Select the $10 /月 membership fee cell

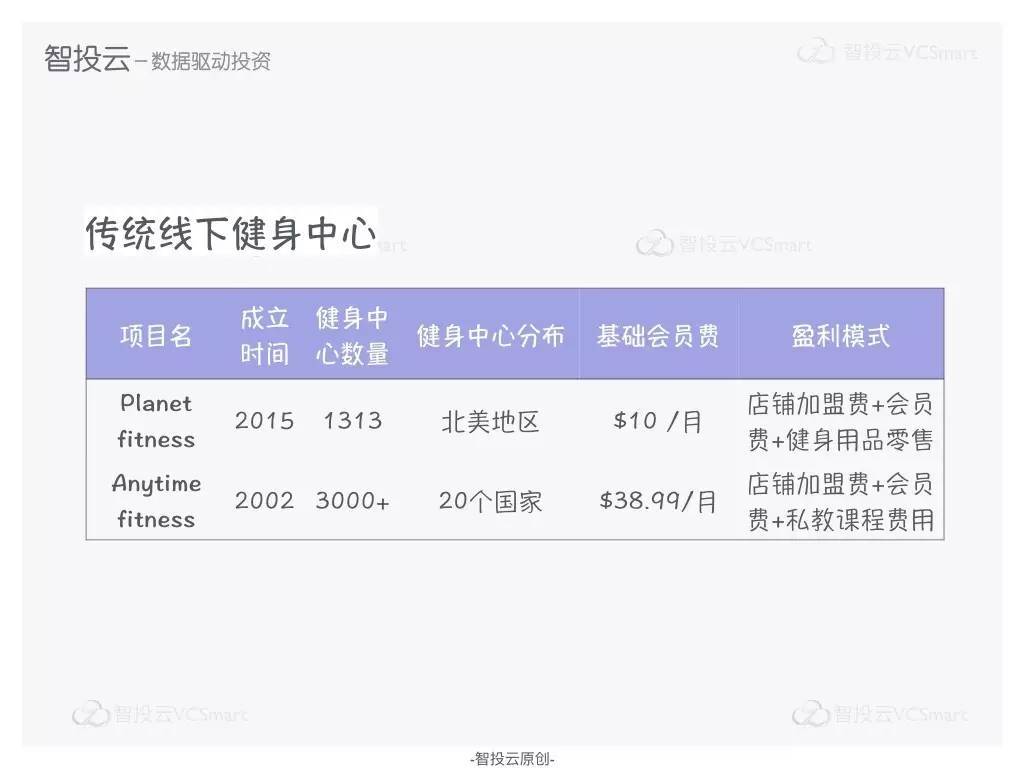(657, 421)
